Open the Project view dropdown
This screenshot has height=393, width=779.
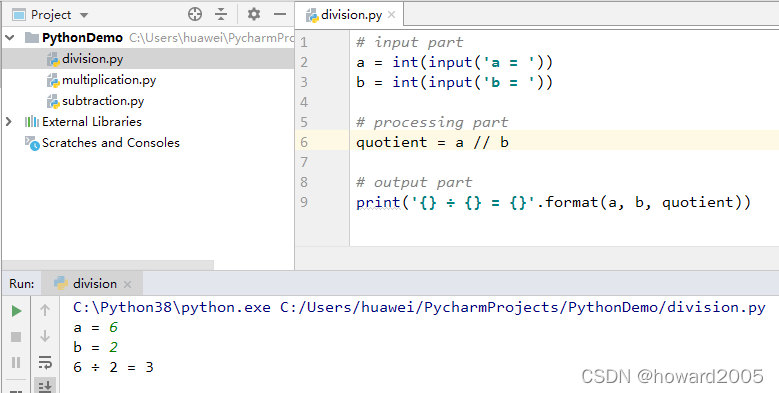84,15
